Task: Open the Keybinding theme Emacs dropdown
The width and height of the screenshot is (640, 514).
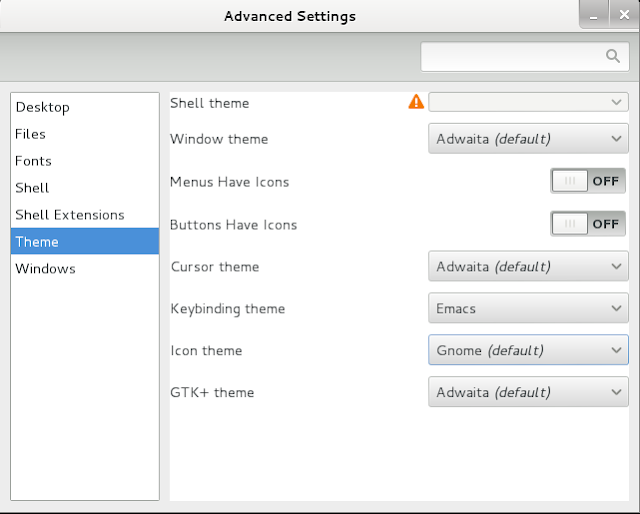Action: (528, 308)
